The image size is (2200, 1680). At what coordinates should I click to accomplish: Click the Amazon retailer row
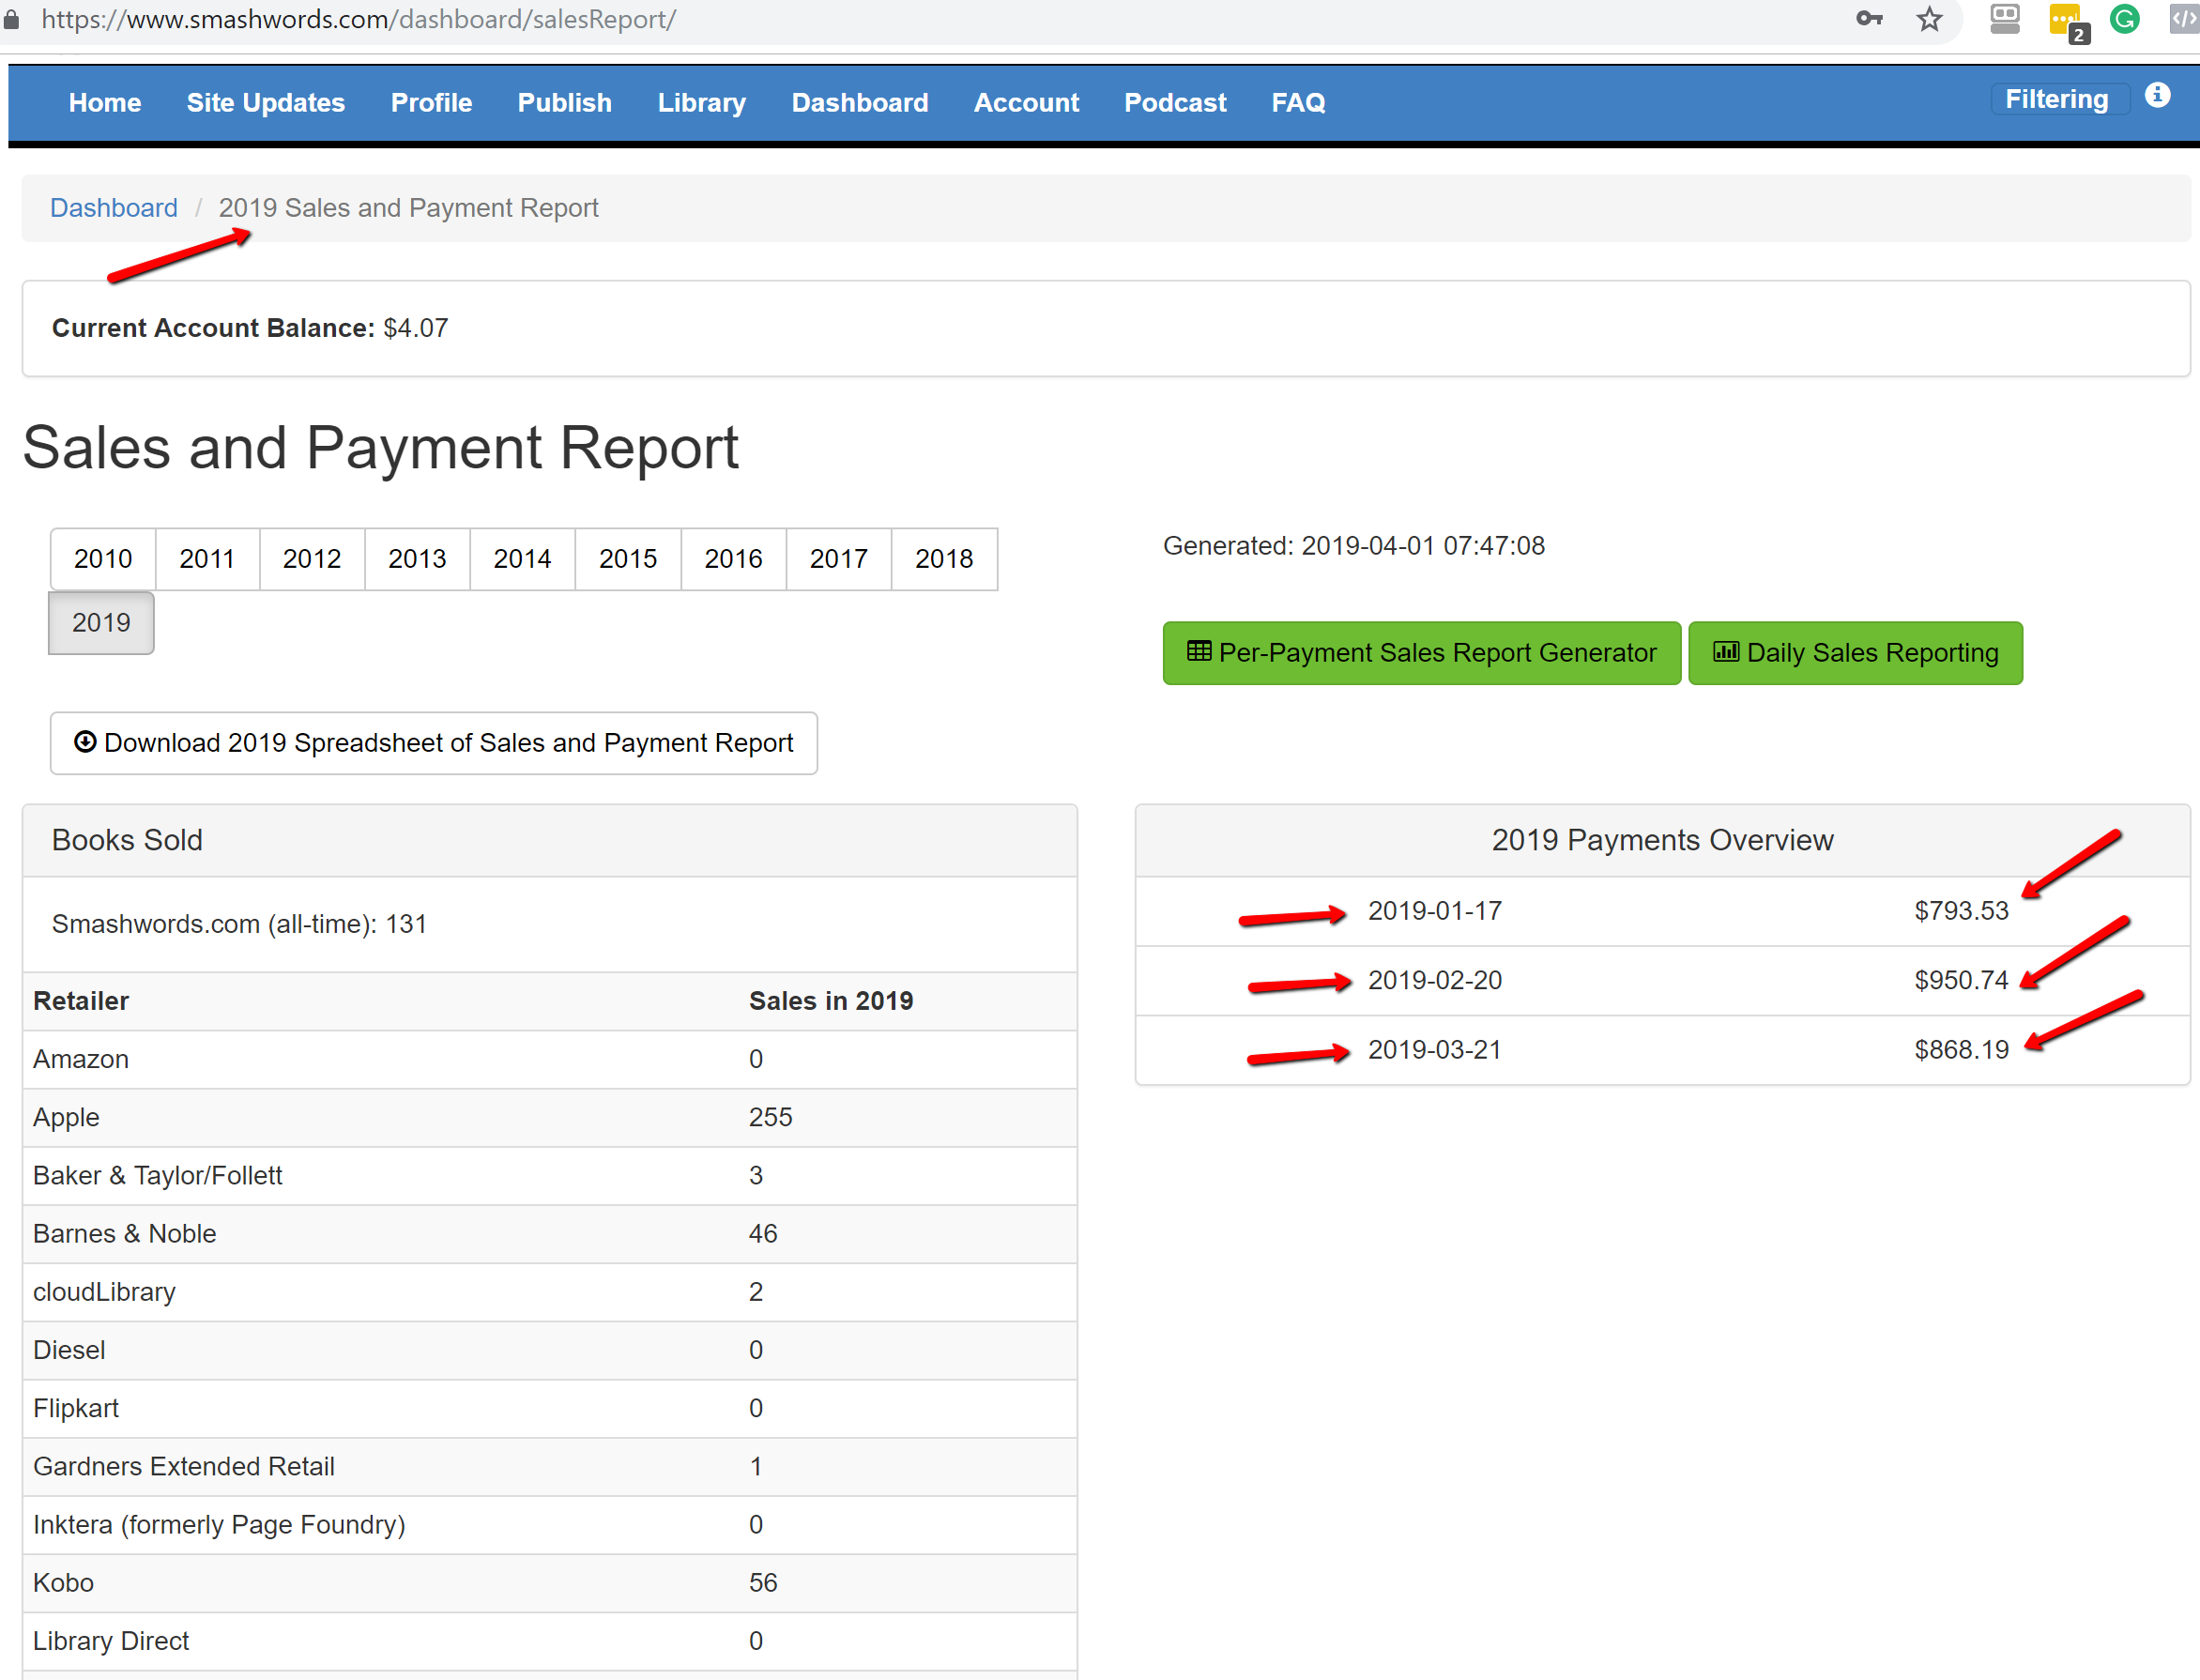tap(550, 1060)
